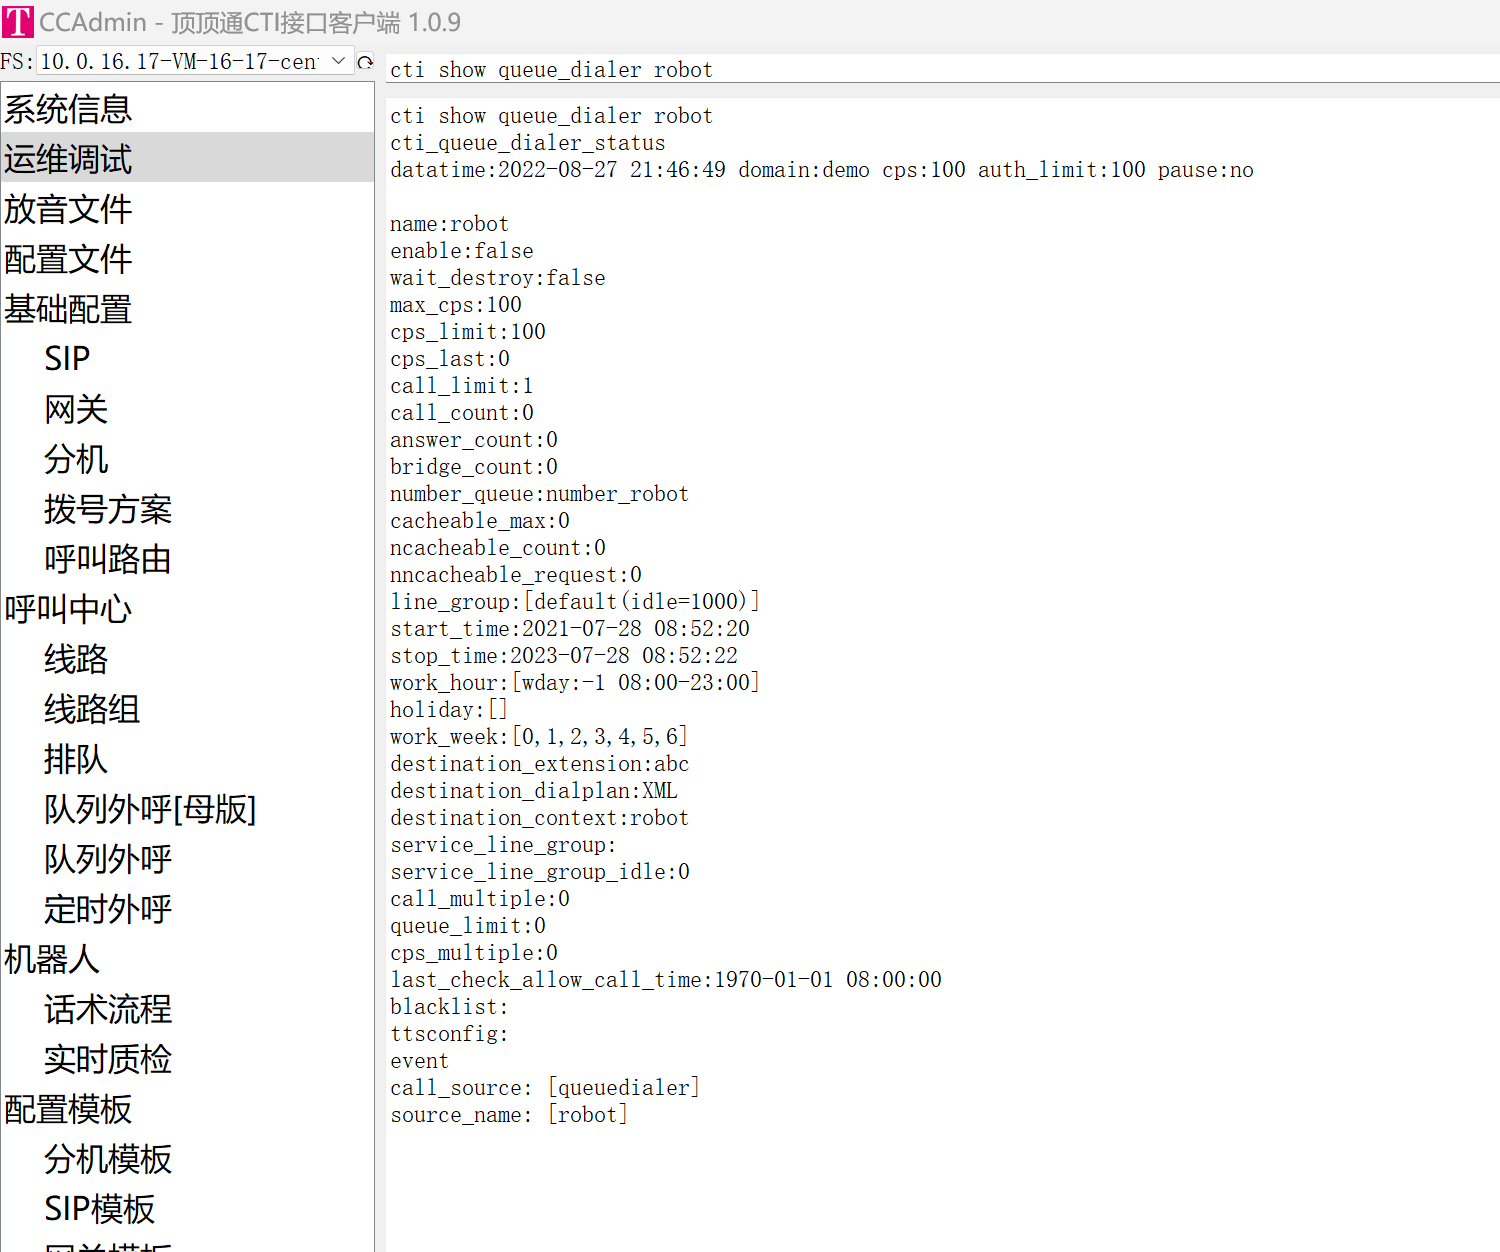Screen dimensions: 1500x1252
Task: Click the 'stop_time:2023-07-28 08:52:22' line
Action: (x=564, y=656)
